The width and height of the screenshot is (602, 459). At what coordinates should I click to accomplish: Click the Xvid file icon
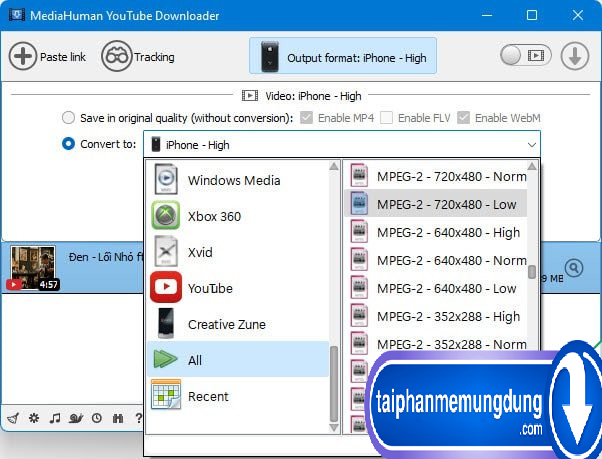point(166,251)
